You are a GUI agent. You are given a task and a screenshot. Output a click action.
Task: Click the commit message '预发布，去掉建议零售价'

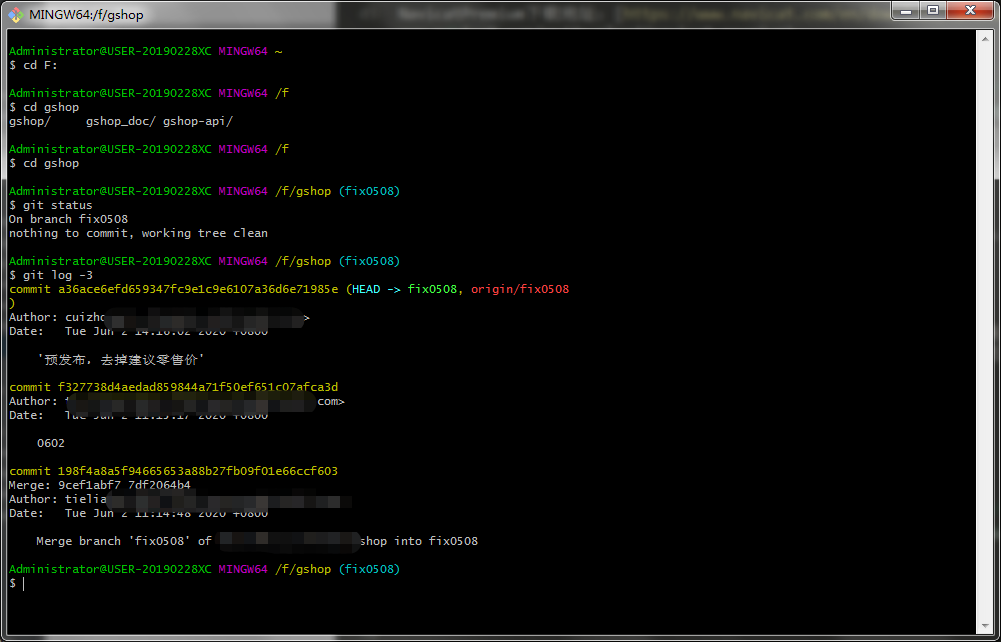(x=121, y=359)
